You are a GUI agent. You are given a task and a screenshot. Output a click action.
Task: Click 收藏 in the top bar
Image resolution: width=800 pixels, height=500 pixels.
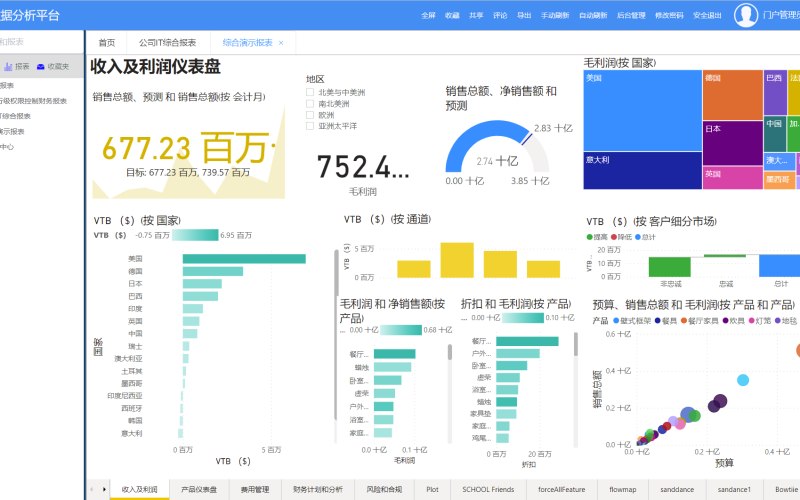452,15
